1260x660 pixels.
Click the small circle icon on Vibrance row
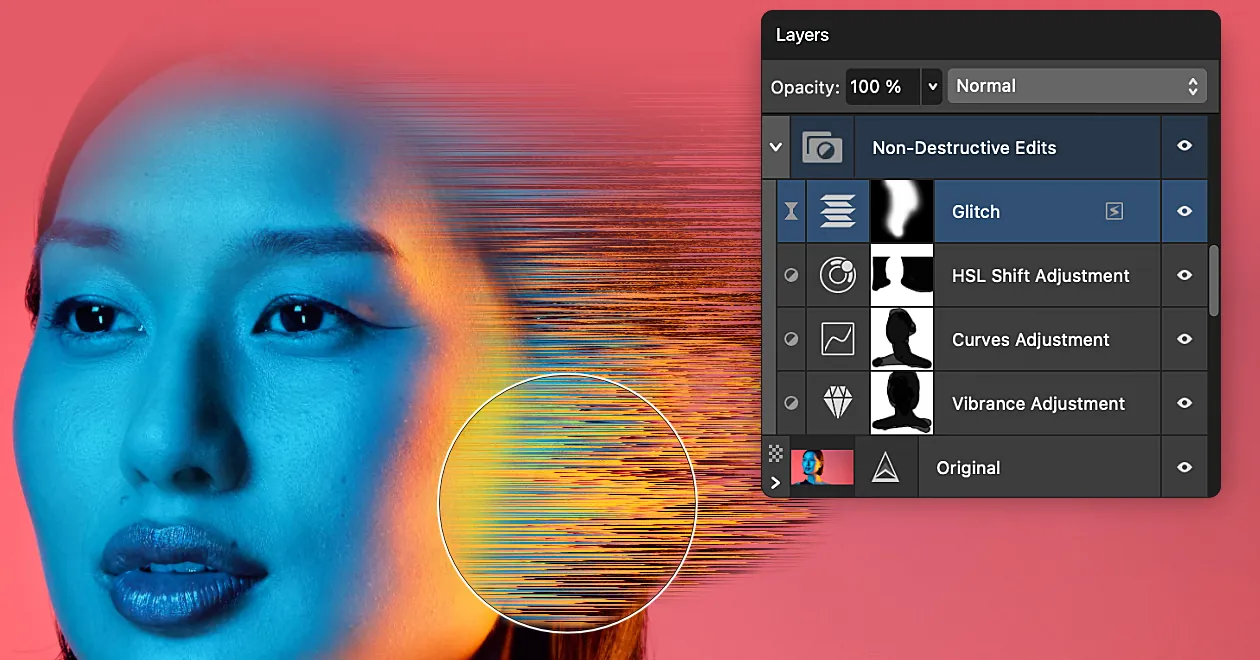[791, 403]
